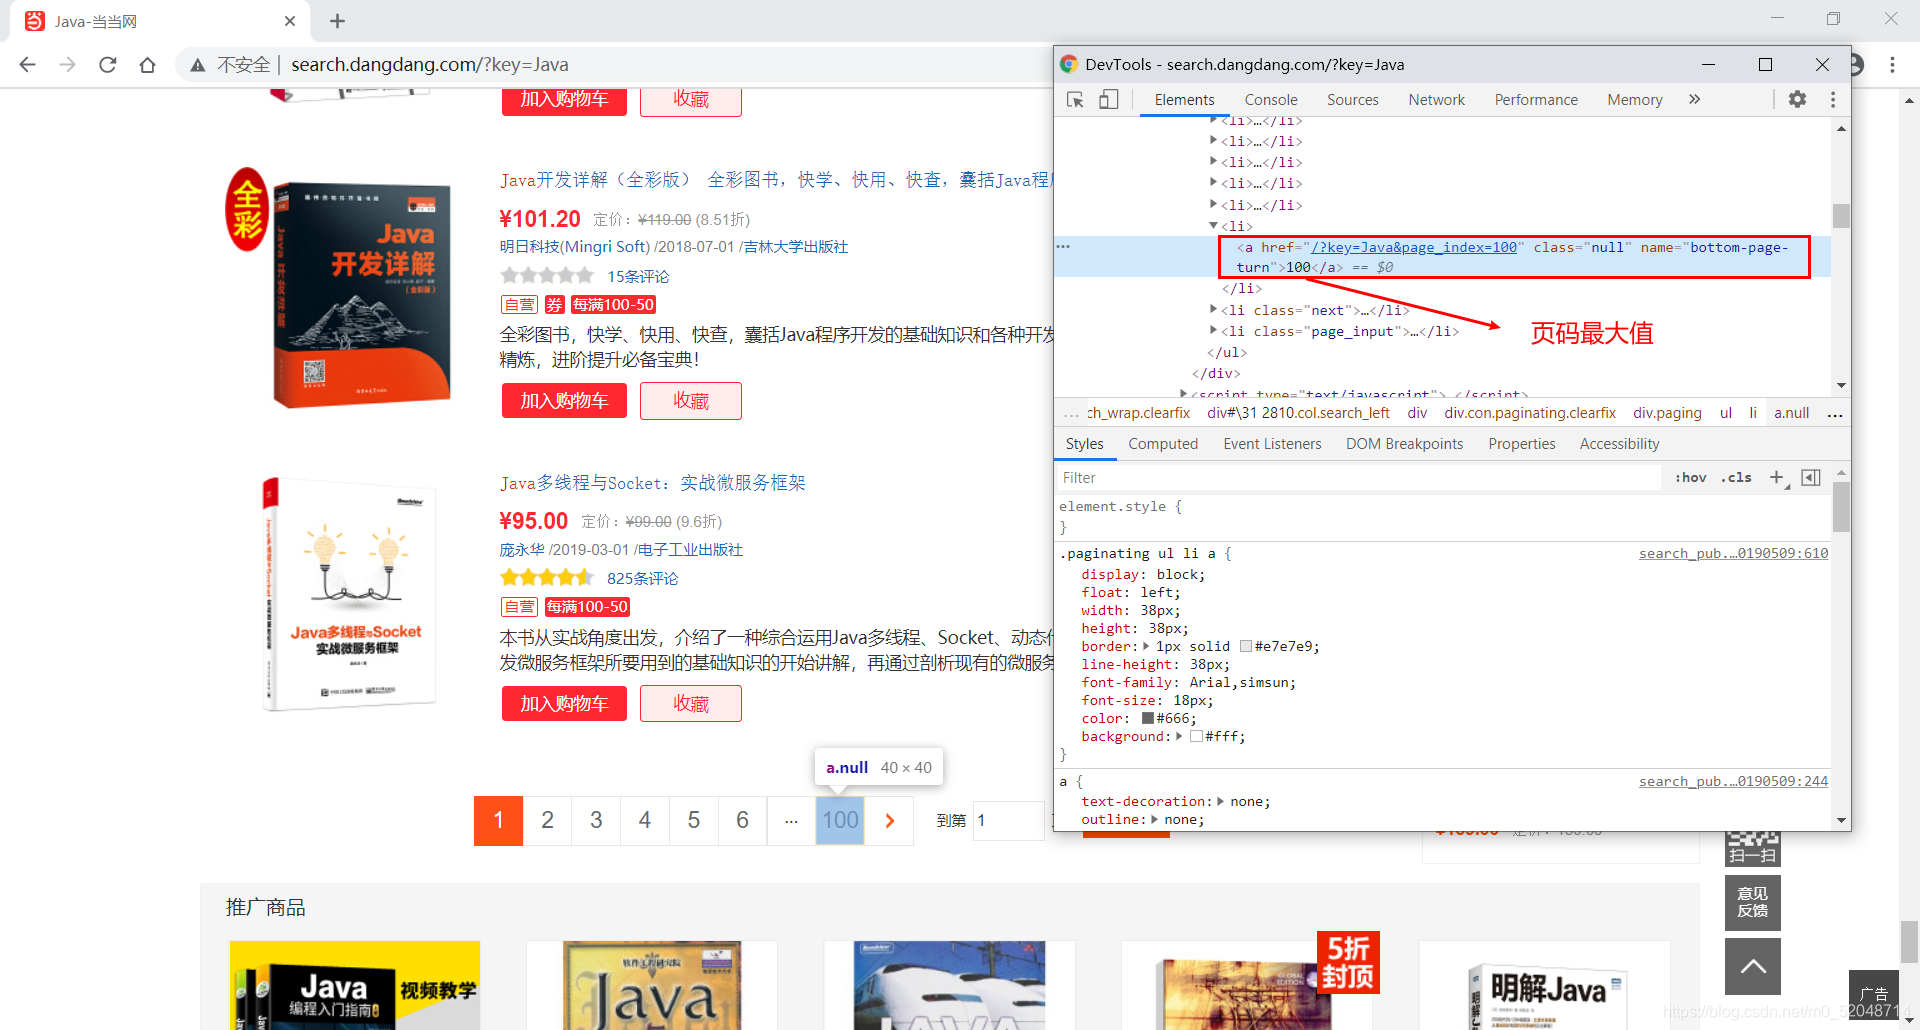Viewport: 1920px width, 1030px height.
Task: Toggle the device emulation toolbar in DevTools
Action: point(1108,99)
